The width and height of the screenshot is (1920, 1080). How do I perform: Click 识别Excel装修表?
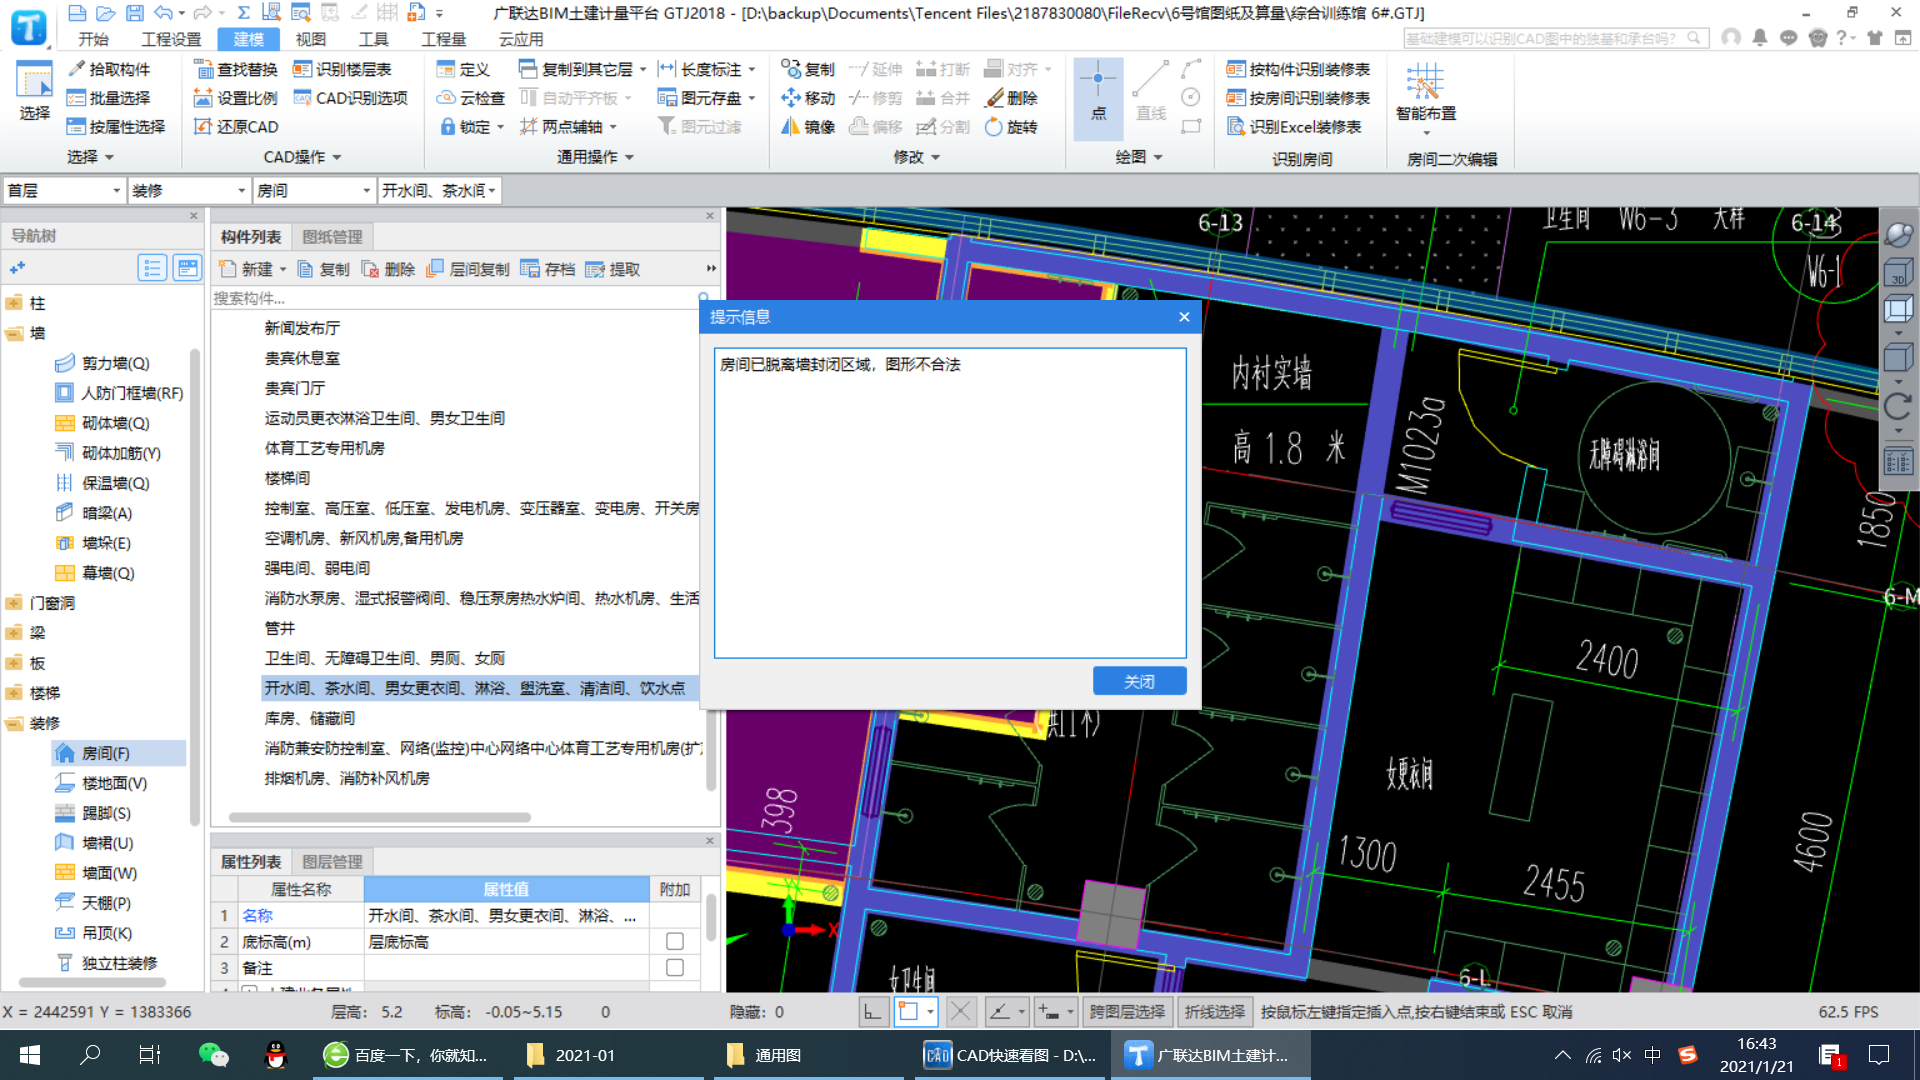click(x=1294, y=127)
